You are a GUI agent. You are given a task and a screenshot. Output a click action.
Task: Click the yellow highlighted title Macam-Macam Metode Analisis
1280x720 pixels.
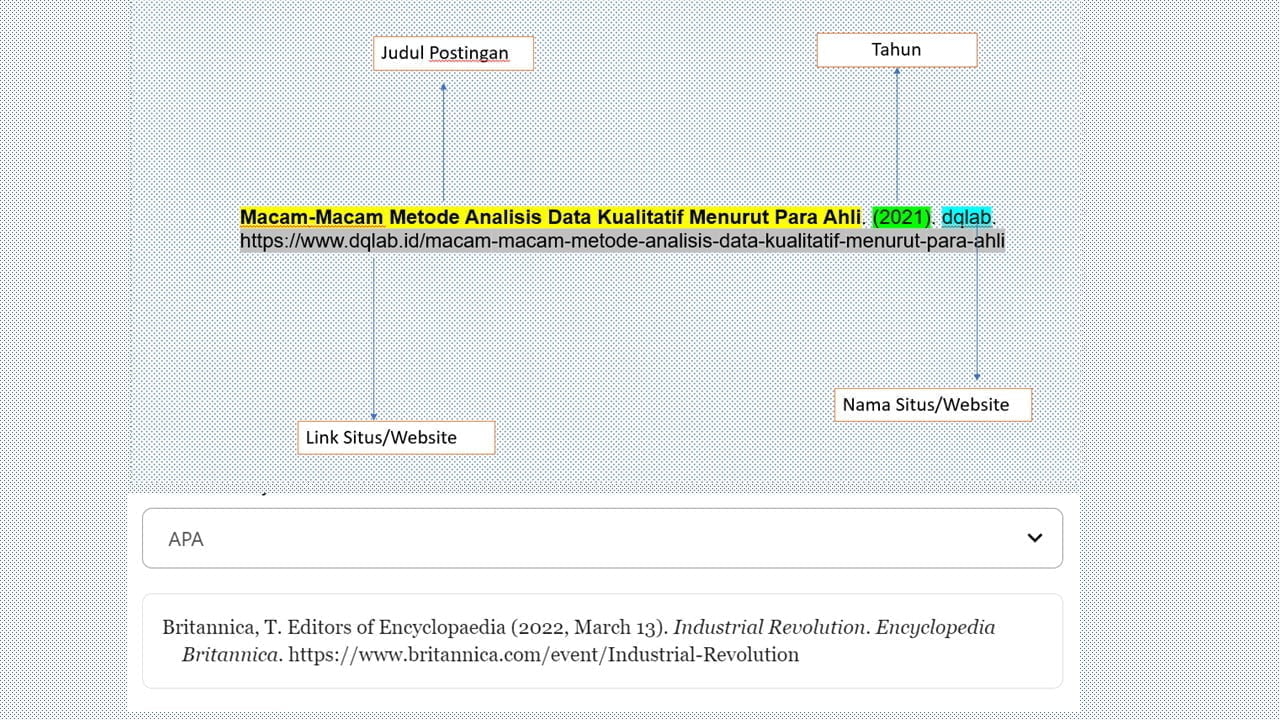550,217
